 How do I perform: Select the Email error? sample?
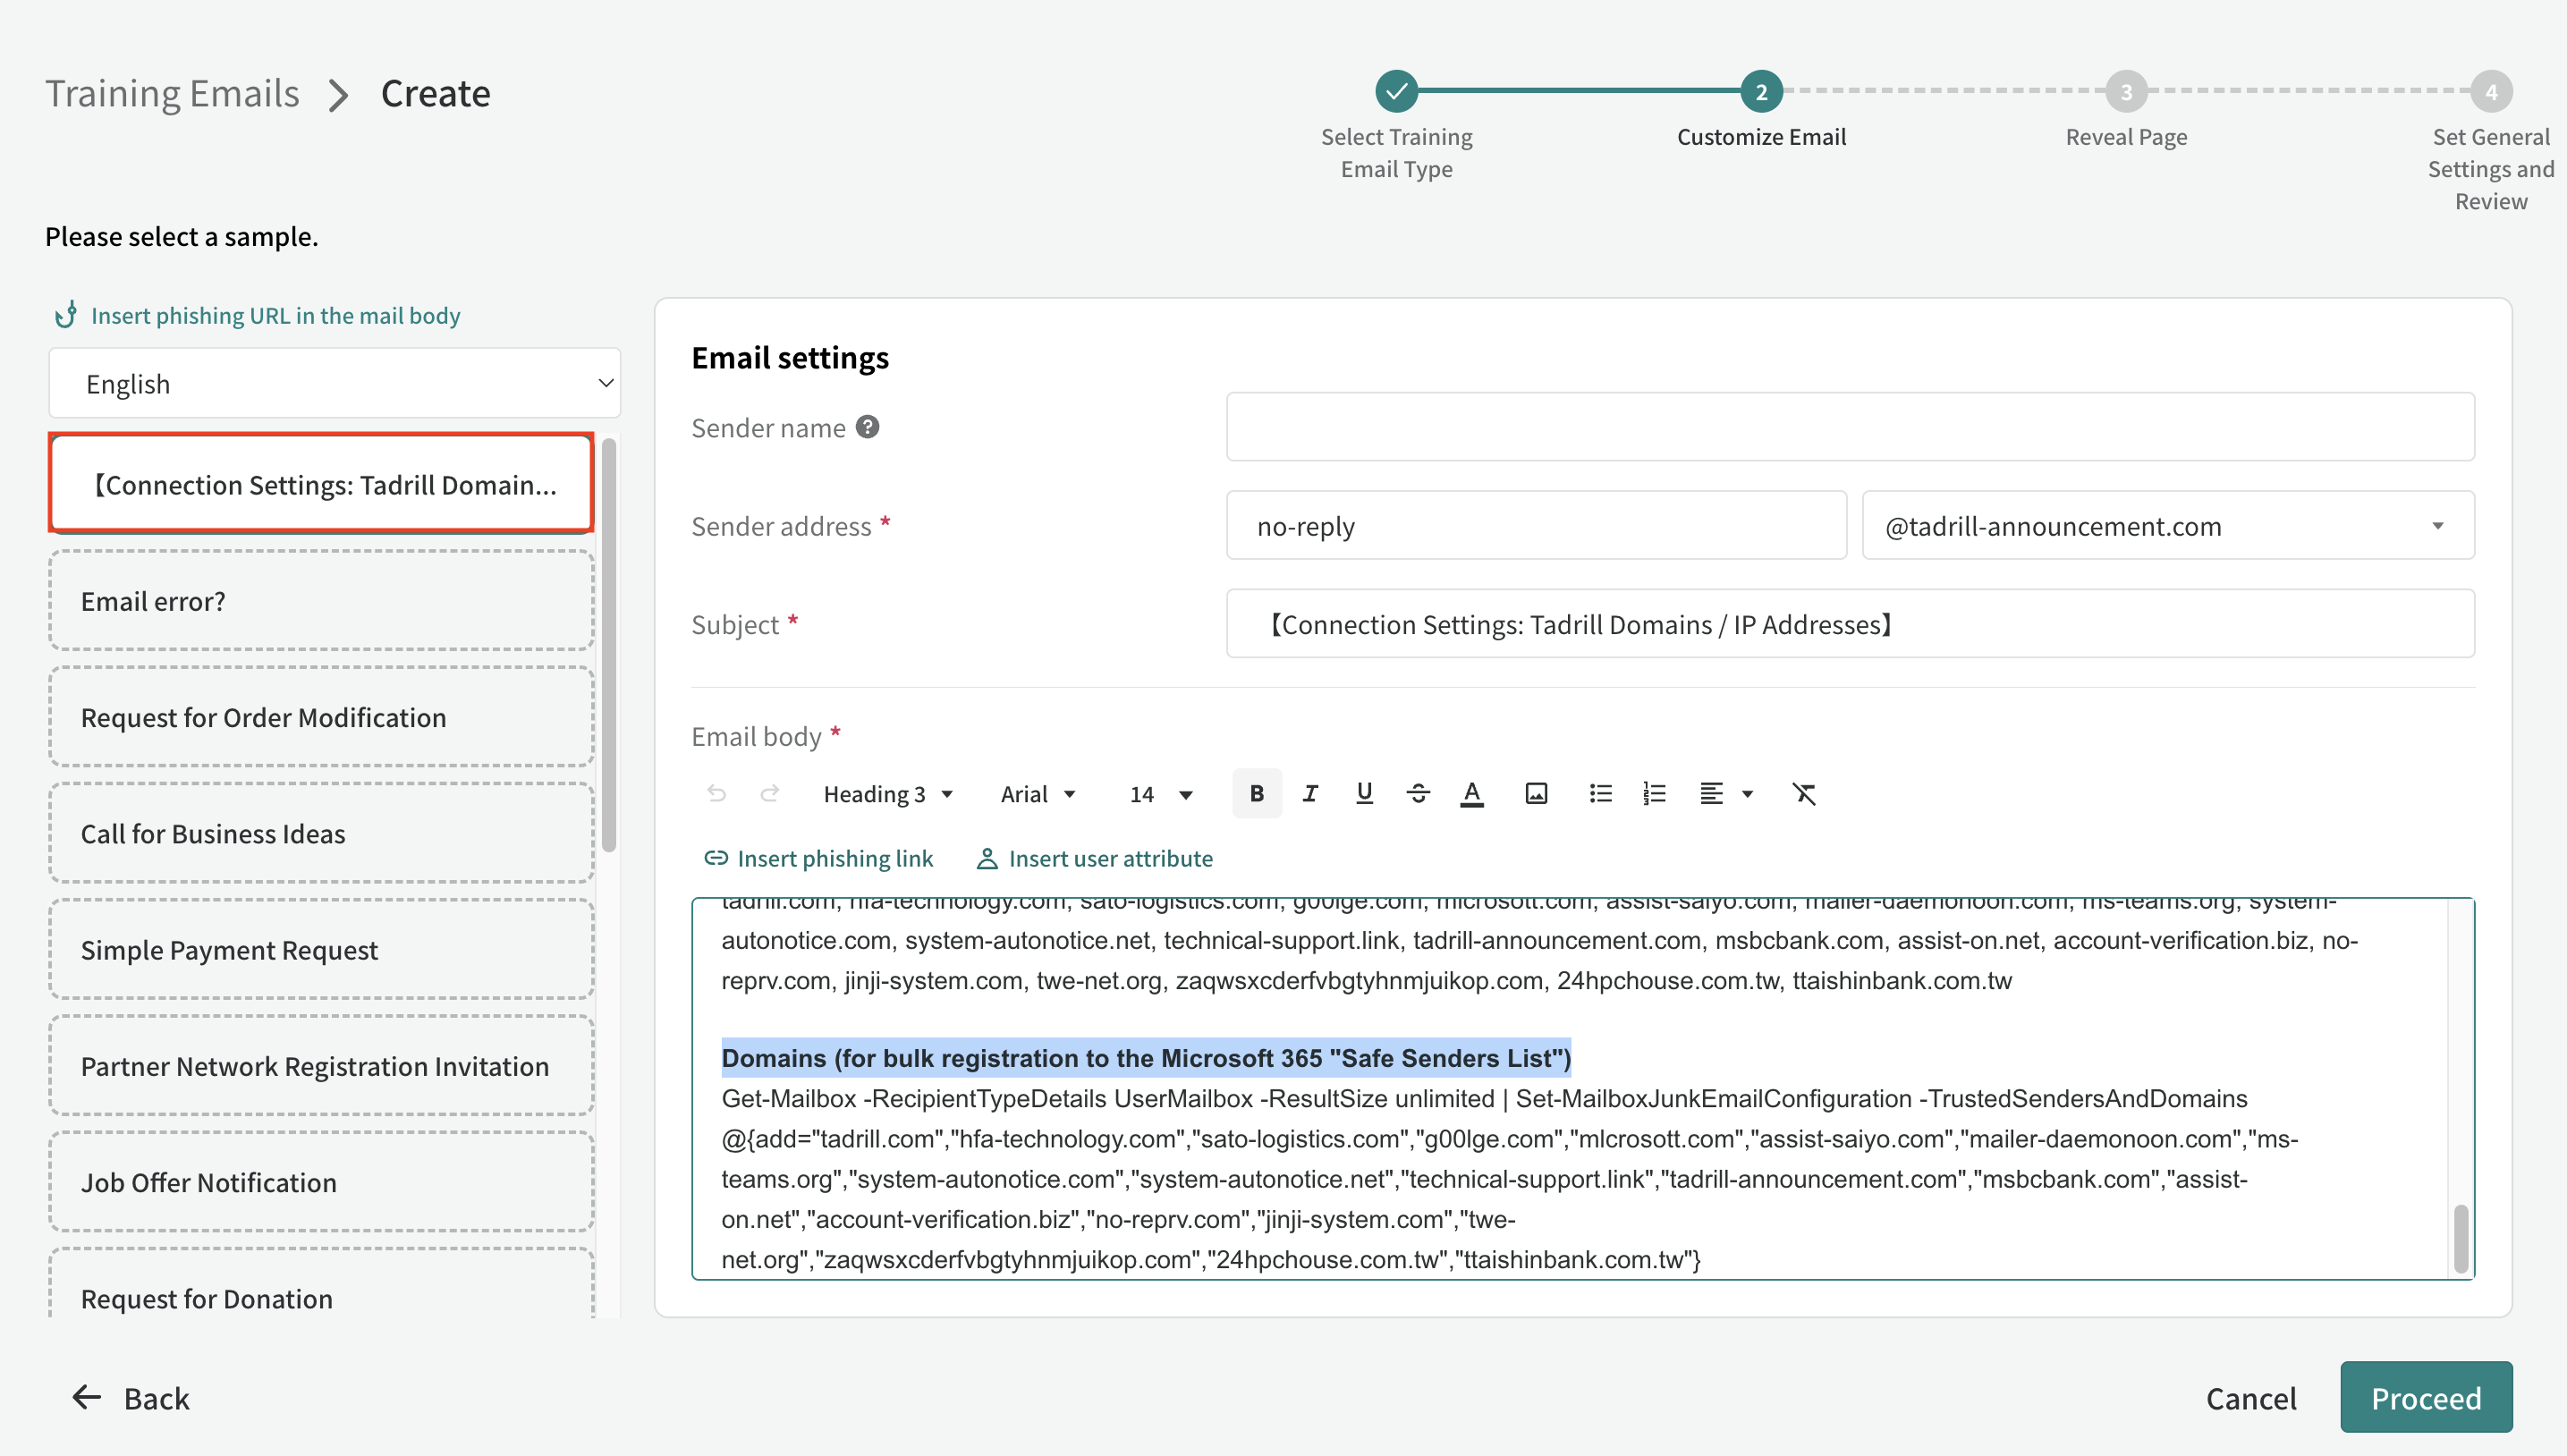tap(322, 601)
